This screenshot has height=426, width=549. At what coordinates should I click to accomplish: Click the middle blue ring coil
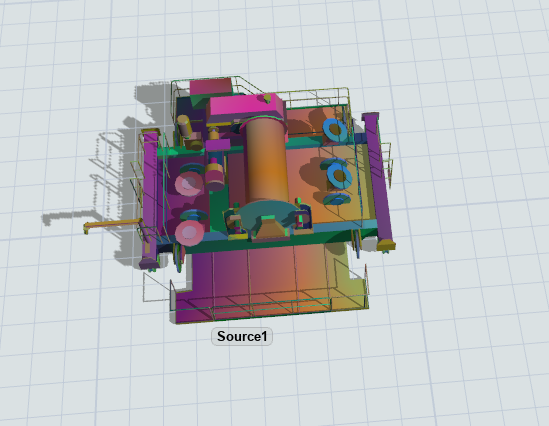click(x=339, y=176)
